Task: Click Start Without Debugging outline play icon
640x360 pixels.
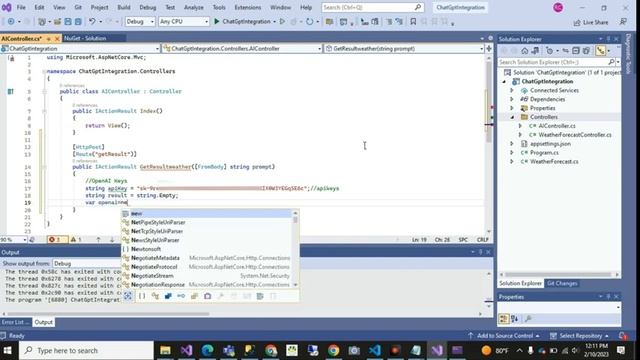Action: (x=282, y=22)
